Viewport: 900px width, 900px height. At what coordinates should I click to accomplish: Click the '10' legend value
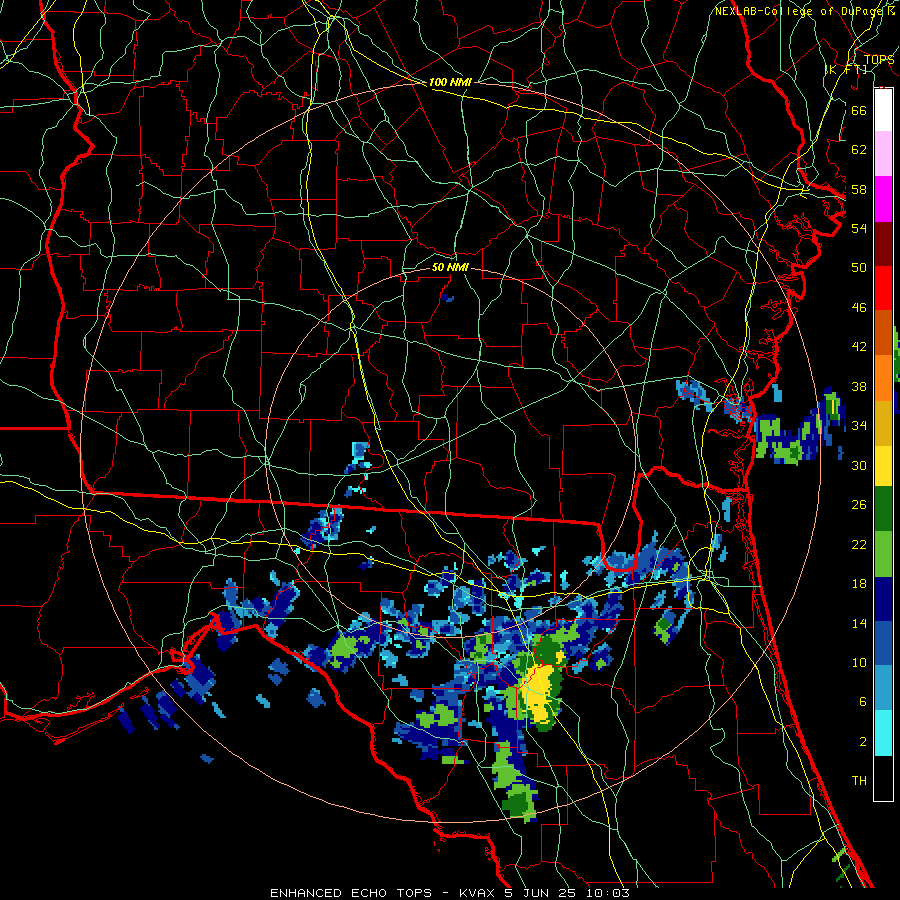coord(859,662)
